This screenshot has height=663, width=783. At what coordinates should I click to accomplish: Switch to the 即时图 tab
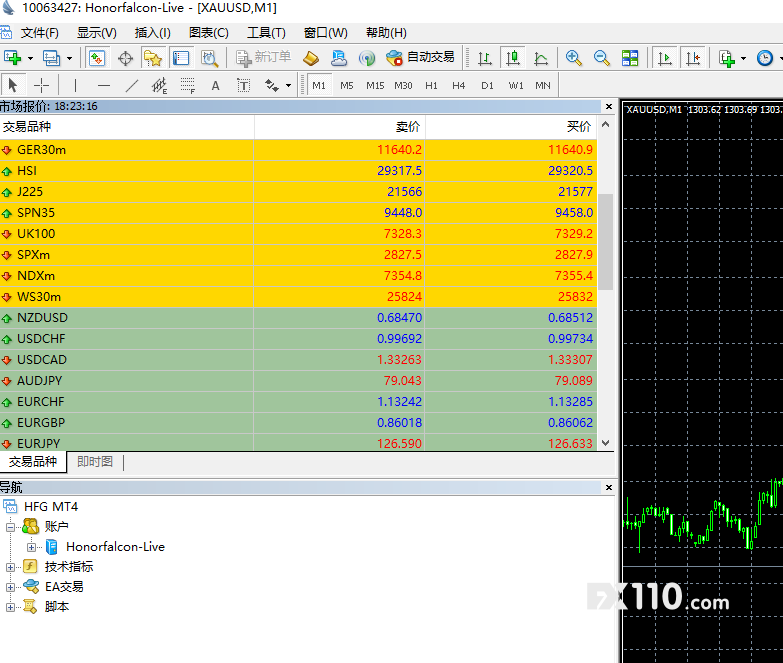95,462
